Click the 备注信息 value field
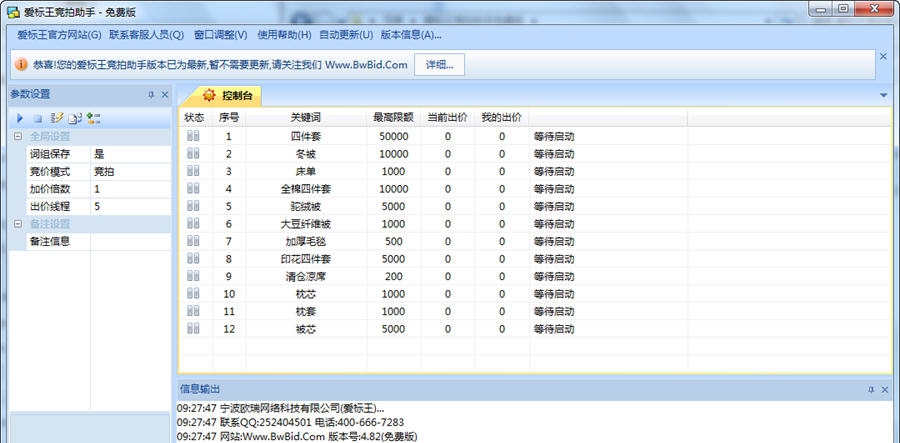The height and width of the screenshot is (443, 900). [130, 241]
